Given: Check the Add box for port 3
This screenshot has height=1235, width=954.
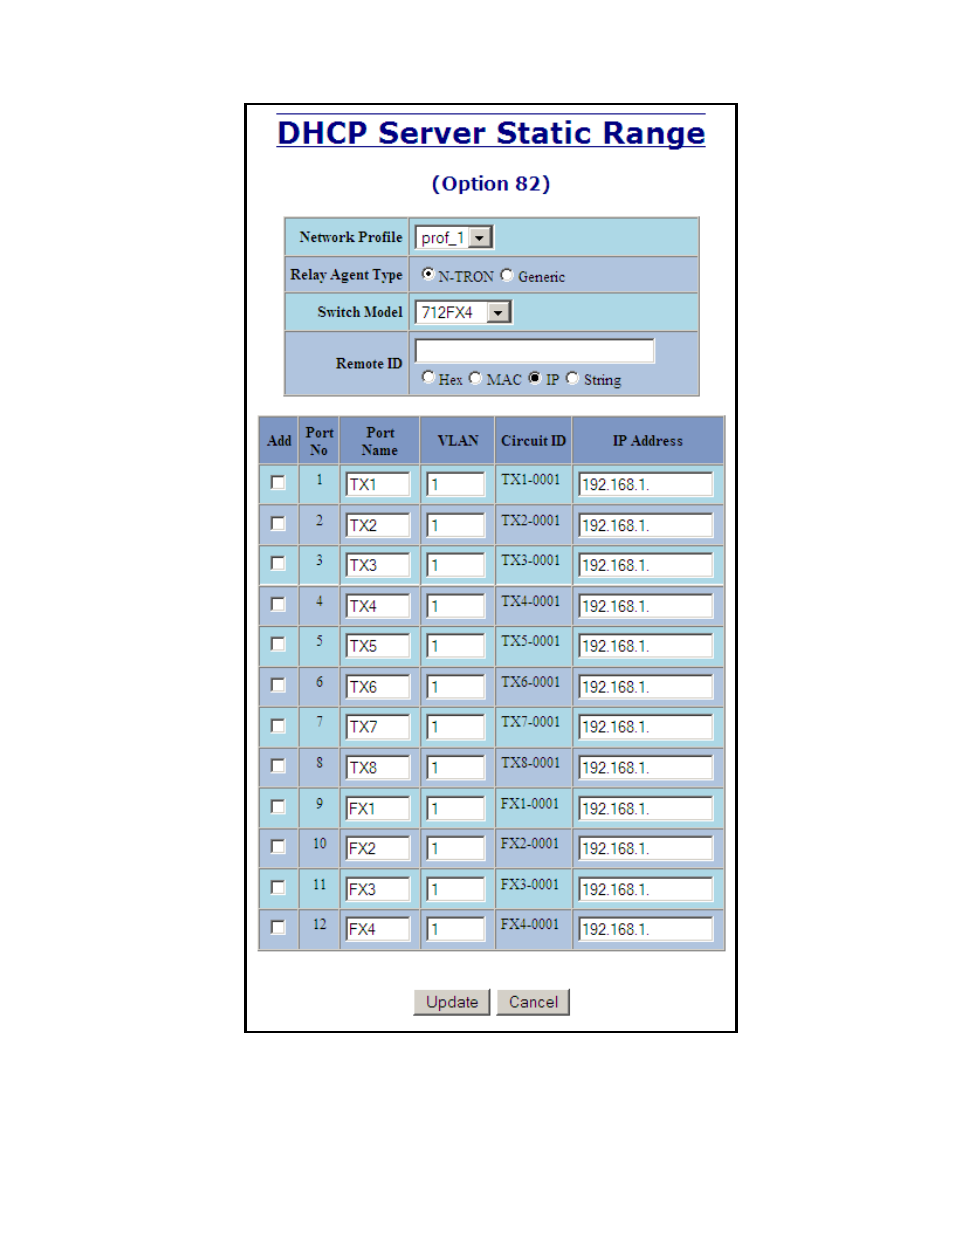Looking at the screenshot, I should point(278,563).
